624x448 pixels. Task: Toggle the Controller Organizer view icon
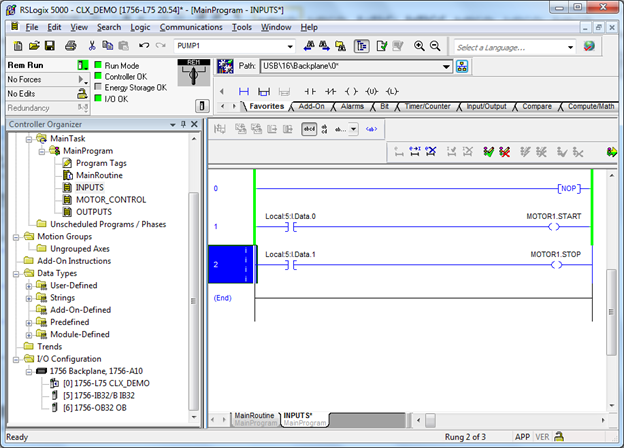pos(361,46)
